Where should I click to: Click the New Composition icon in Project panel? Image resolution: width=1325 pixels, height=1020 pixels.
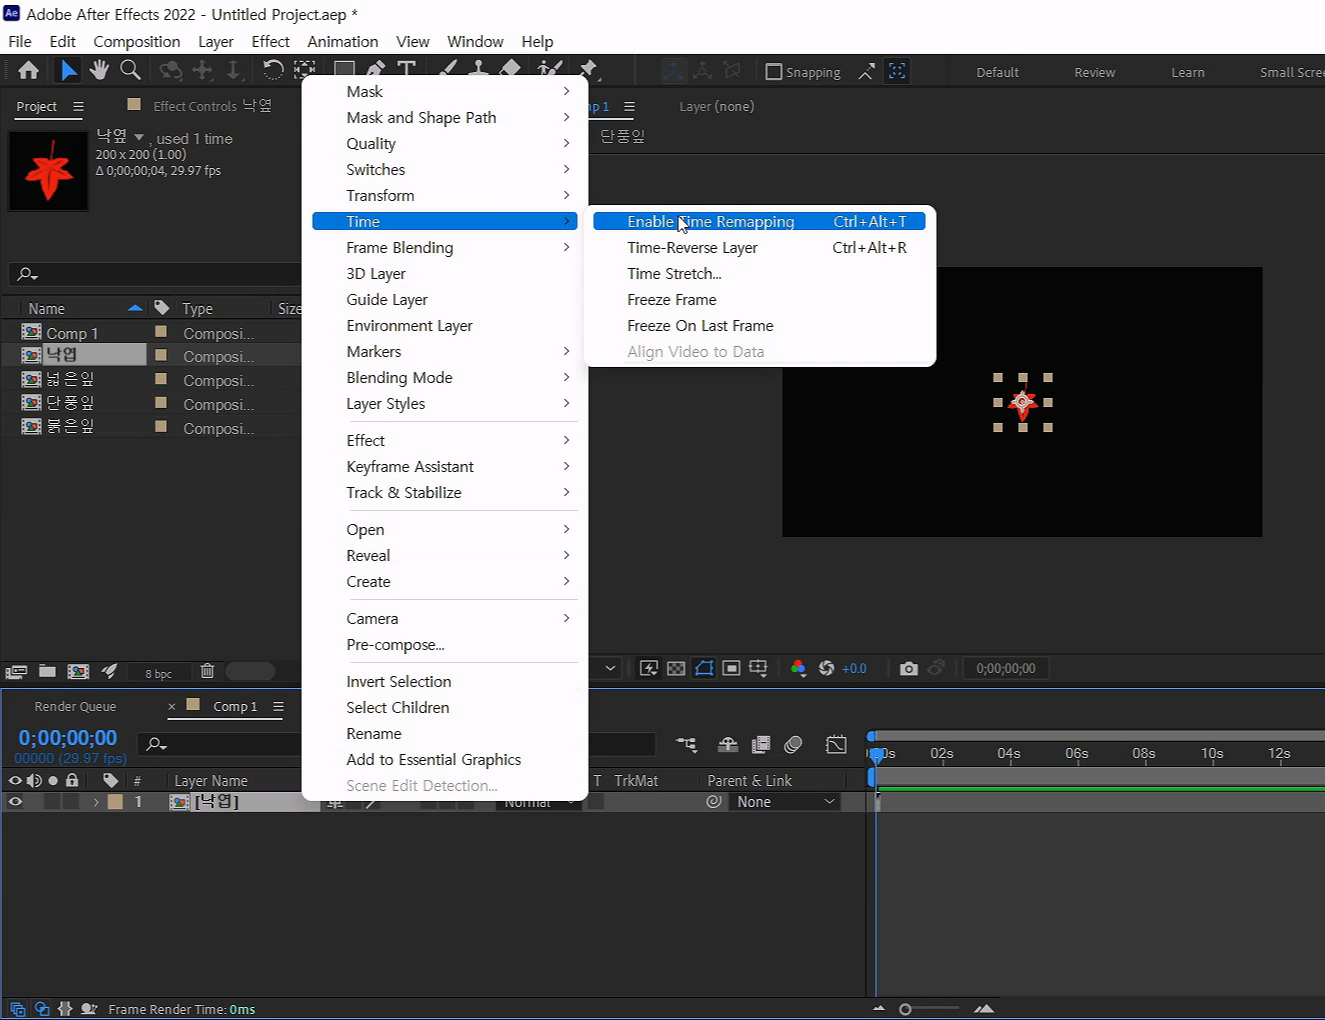[x=78, y=671]
